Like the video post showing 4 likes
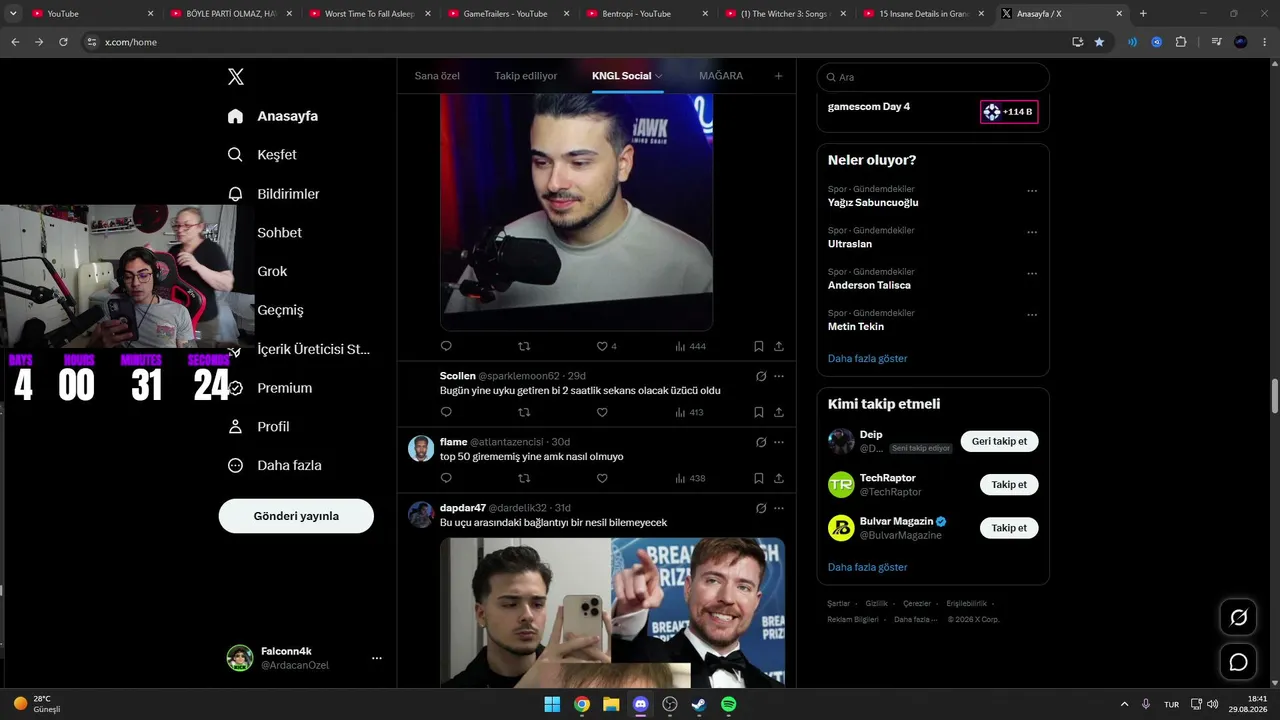The height and width of the screenshot is (720, 1280). [x=606, y=346]
